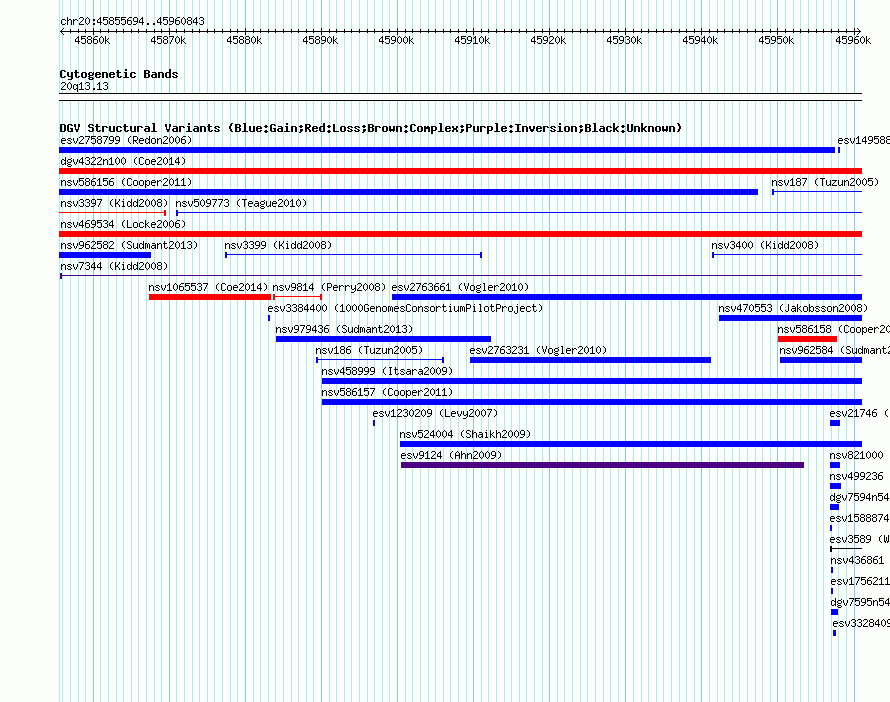Select nsv3399 (Kidd2008) label
890x702 pixels.
(278, 245)
